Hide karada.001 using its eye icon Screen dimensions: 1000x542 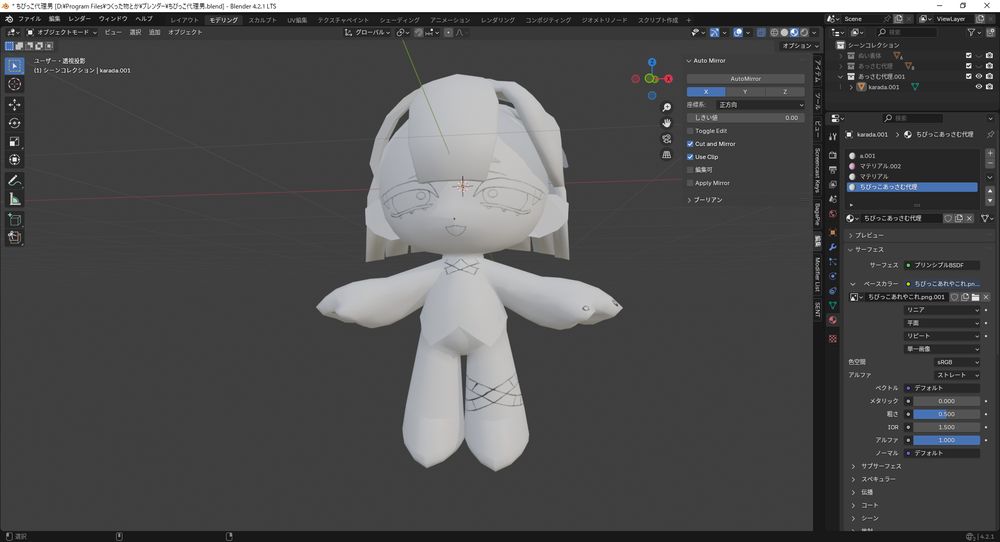tap(978, 87)
